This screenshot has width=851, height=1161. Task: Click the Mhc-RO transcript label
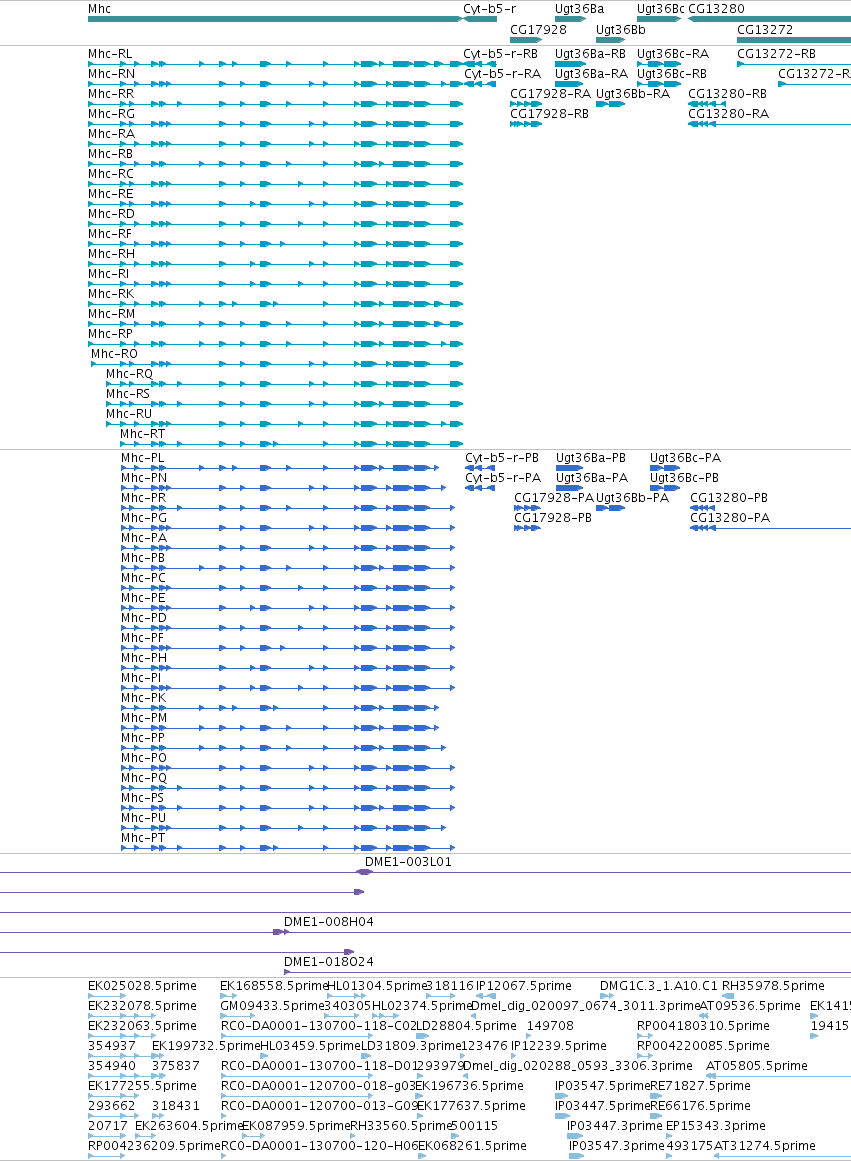coord(114,354)
